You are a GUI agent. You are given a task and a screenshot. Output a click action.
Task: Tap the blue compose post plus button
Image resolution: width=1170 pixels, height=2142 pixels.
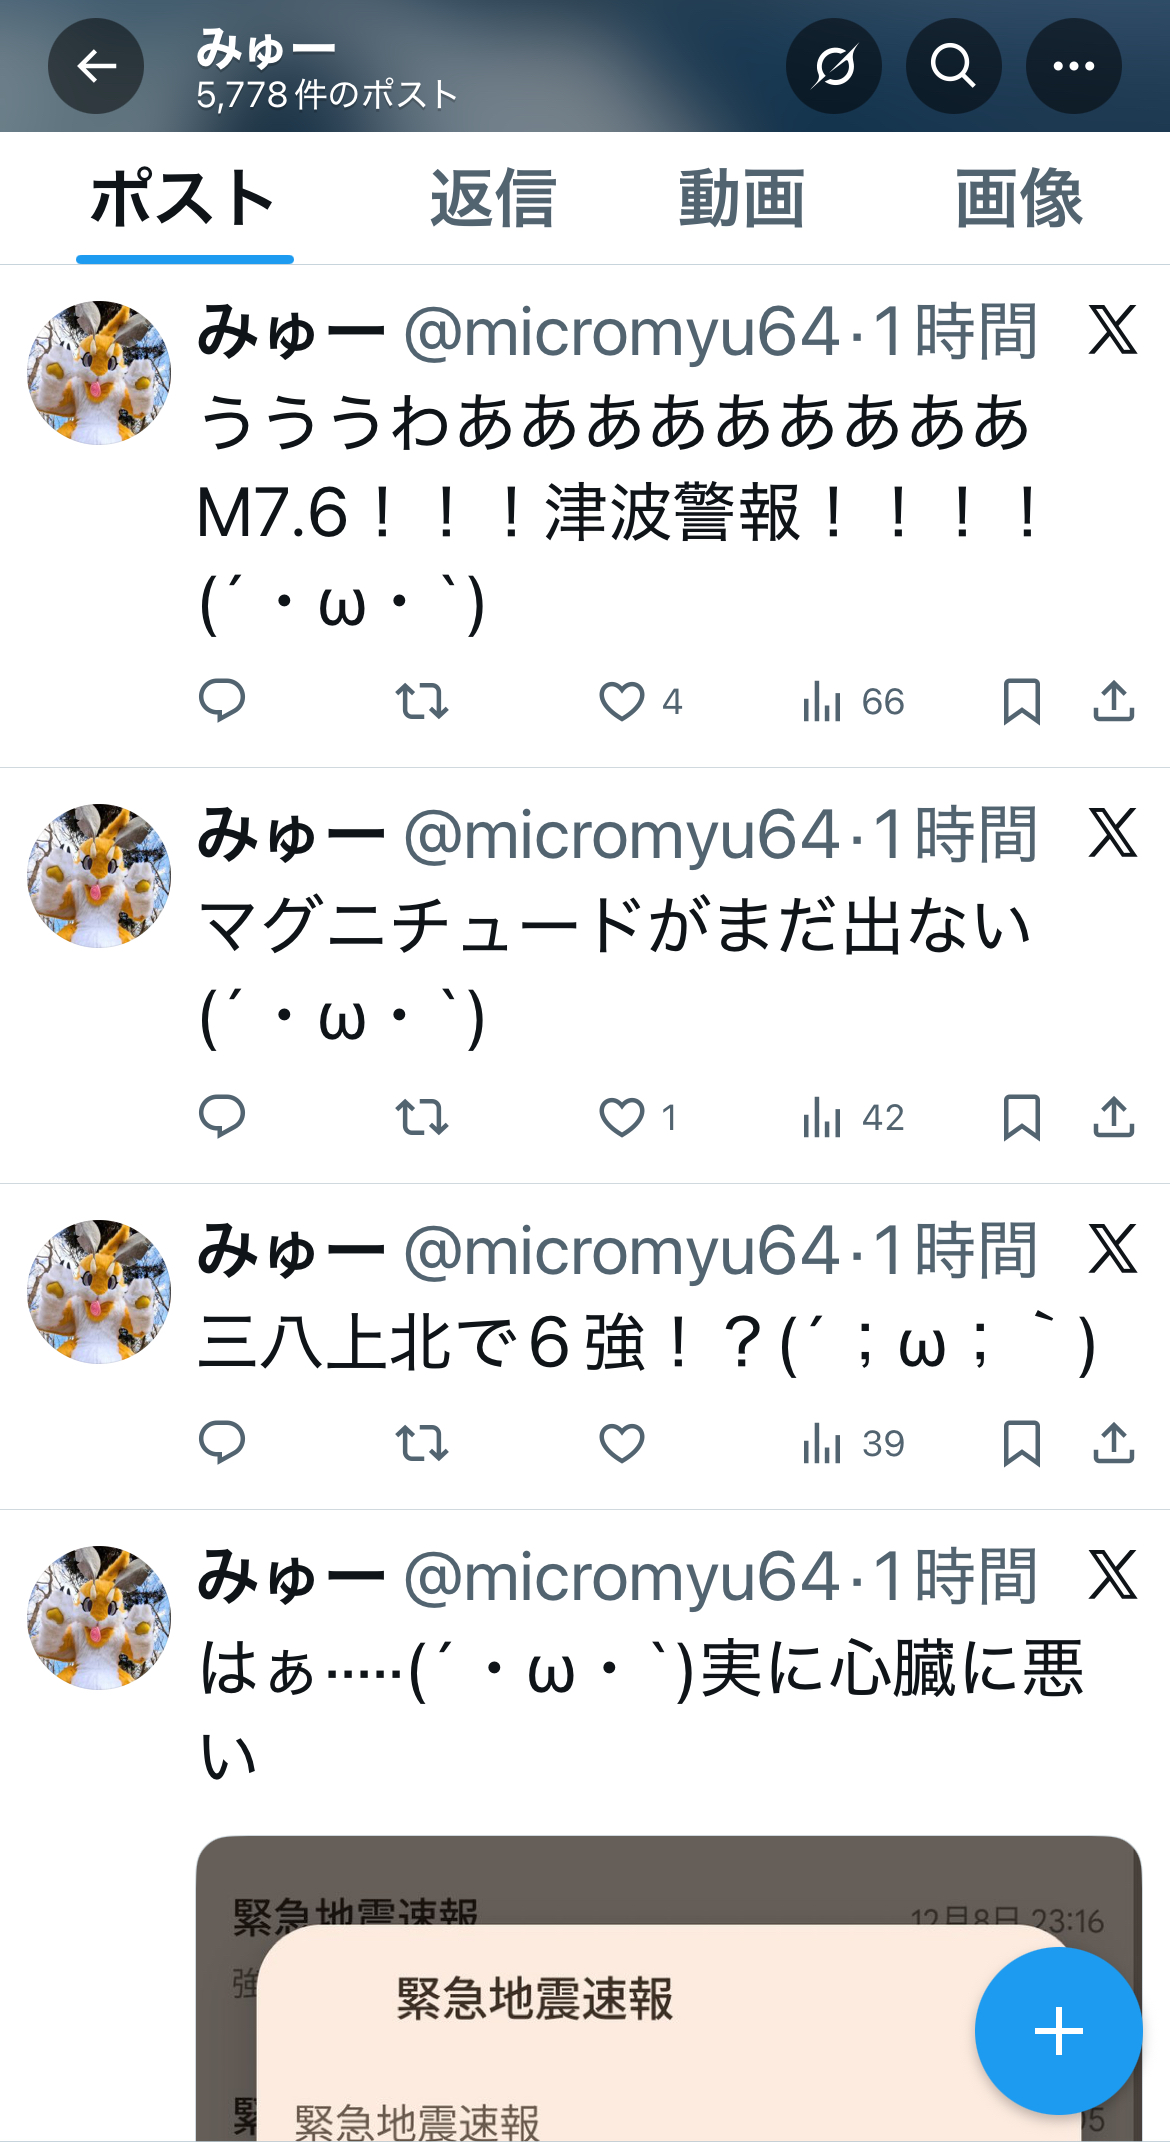tap(1058, 2031)
